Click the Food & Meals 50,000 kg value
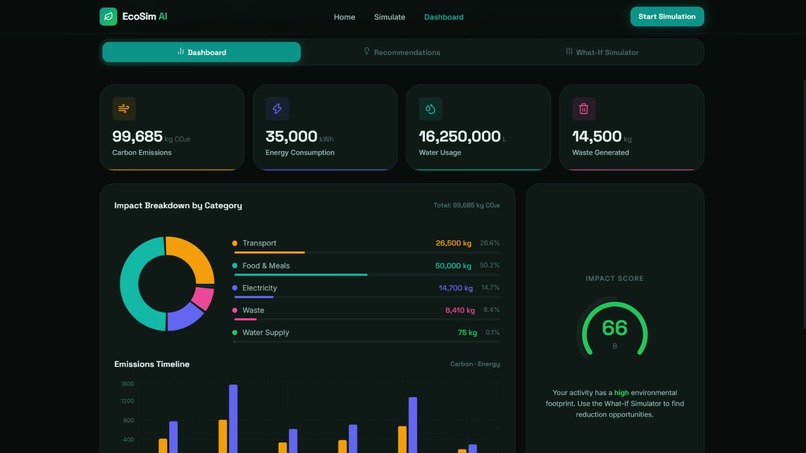 tap(453, 266)
